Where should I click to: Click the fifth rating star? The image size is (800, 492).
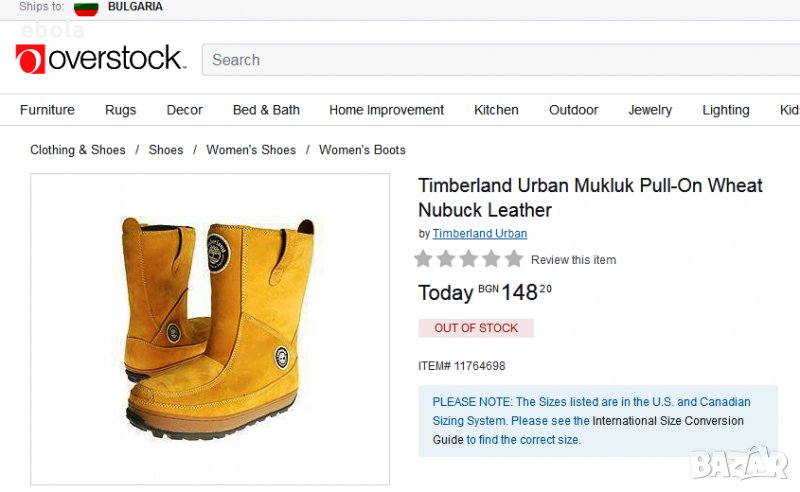tap(514, 259)
